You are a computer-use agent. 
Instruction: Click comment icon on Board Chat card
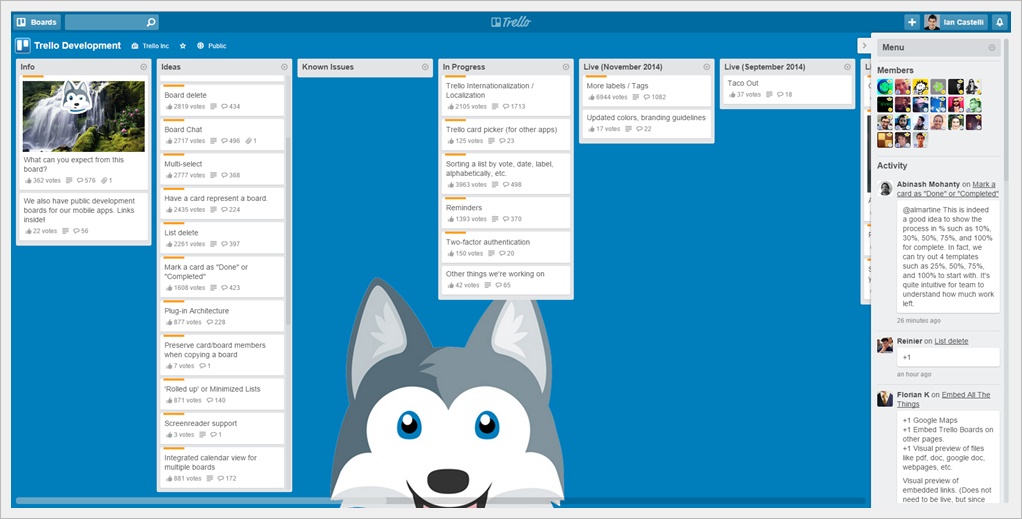pos(224,141)
